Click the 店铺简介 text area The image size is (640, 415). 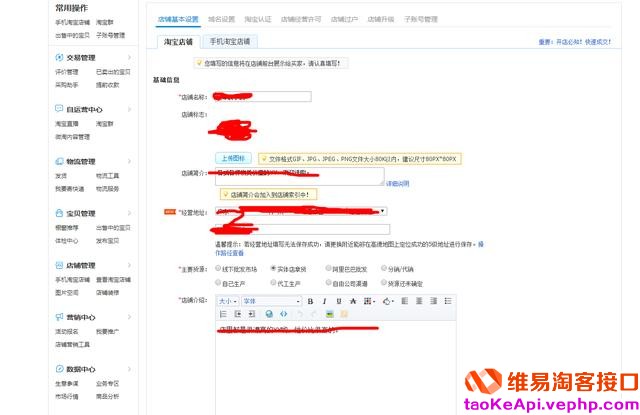(x=299, y=176)
